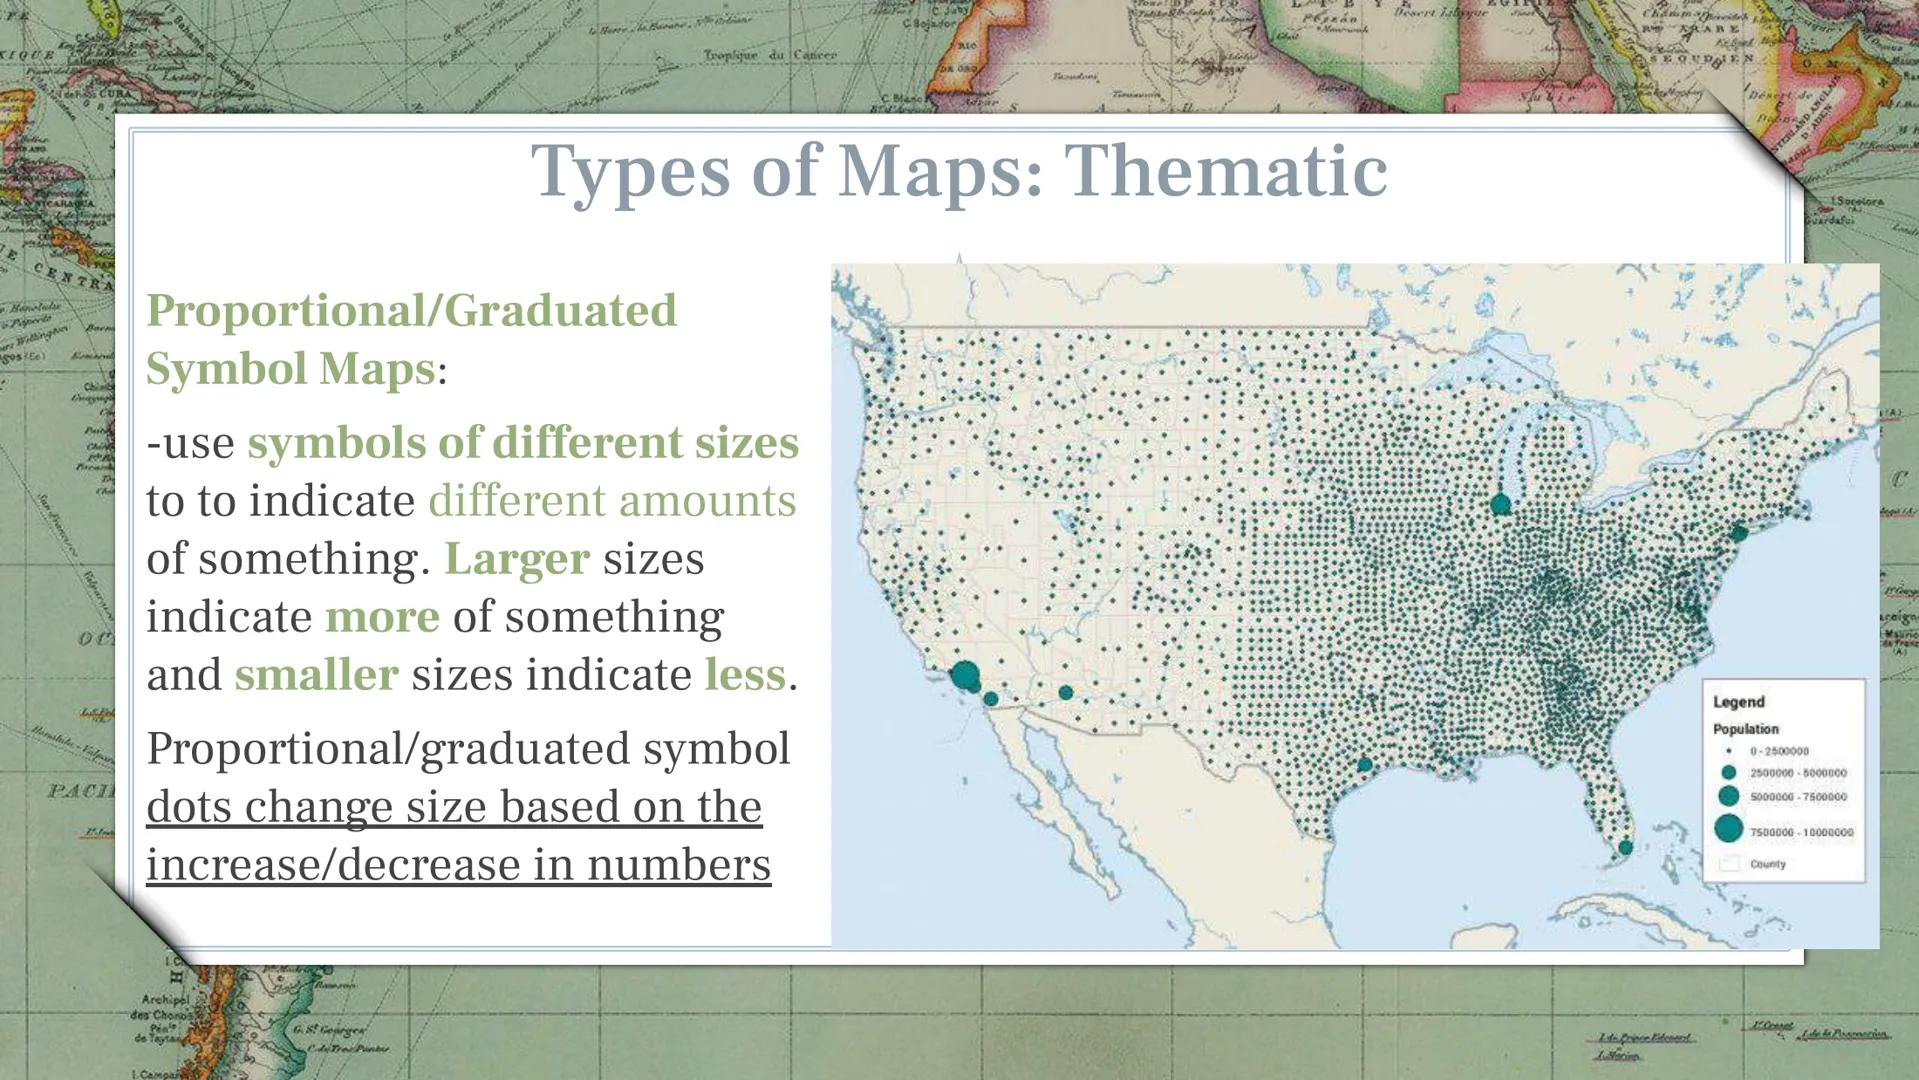Image resolution: width=1919 pixels, height=1080 pixels.
Task: Click the green word "Larger" in the paragraph
Action: tap(516, 559)
